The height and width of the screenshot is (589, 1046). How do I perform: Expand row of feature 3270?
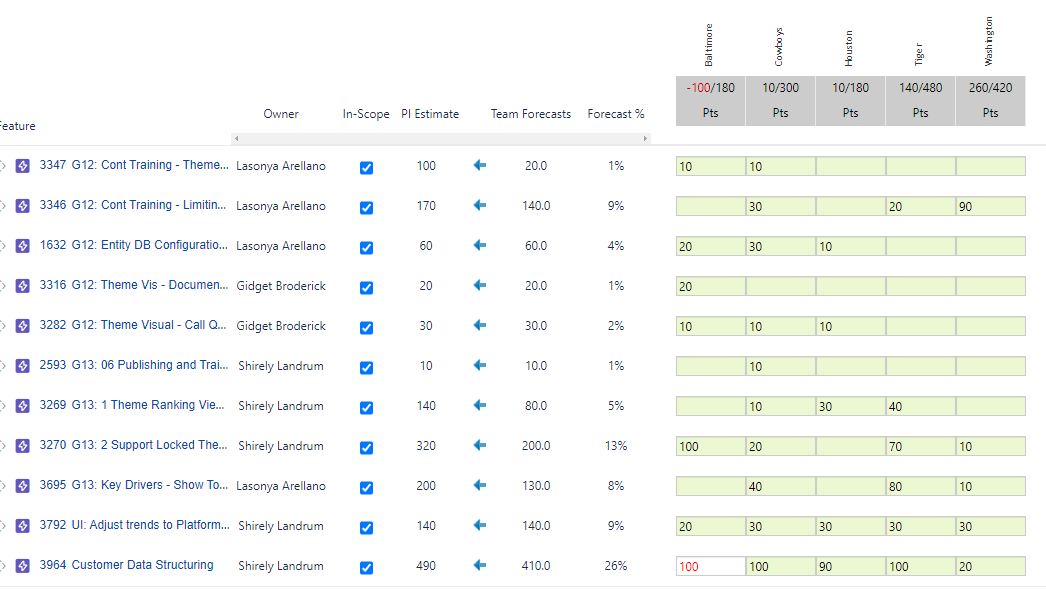[x=3, y=446]
